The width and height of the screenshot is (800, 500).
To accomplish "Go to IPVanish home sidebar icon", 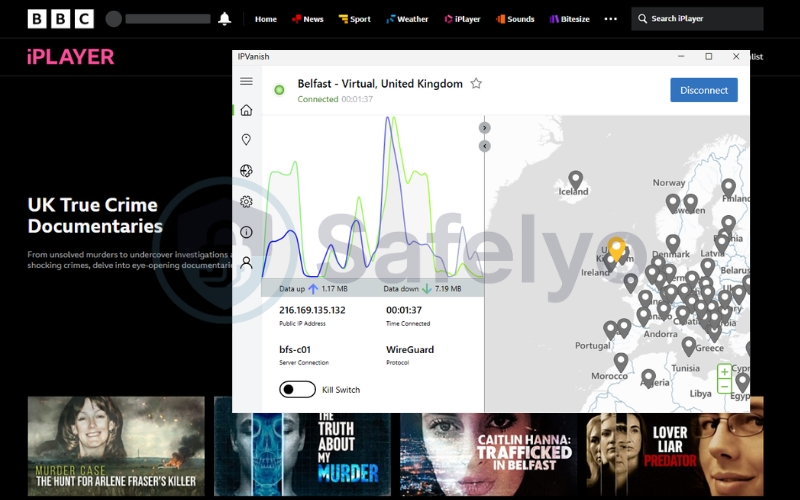I will click(246, 110).
